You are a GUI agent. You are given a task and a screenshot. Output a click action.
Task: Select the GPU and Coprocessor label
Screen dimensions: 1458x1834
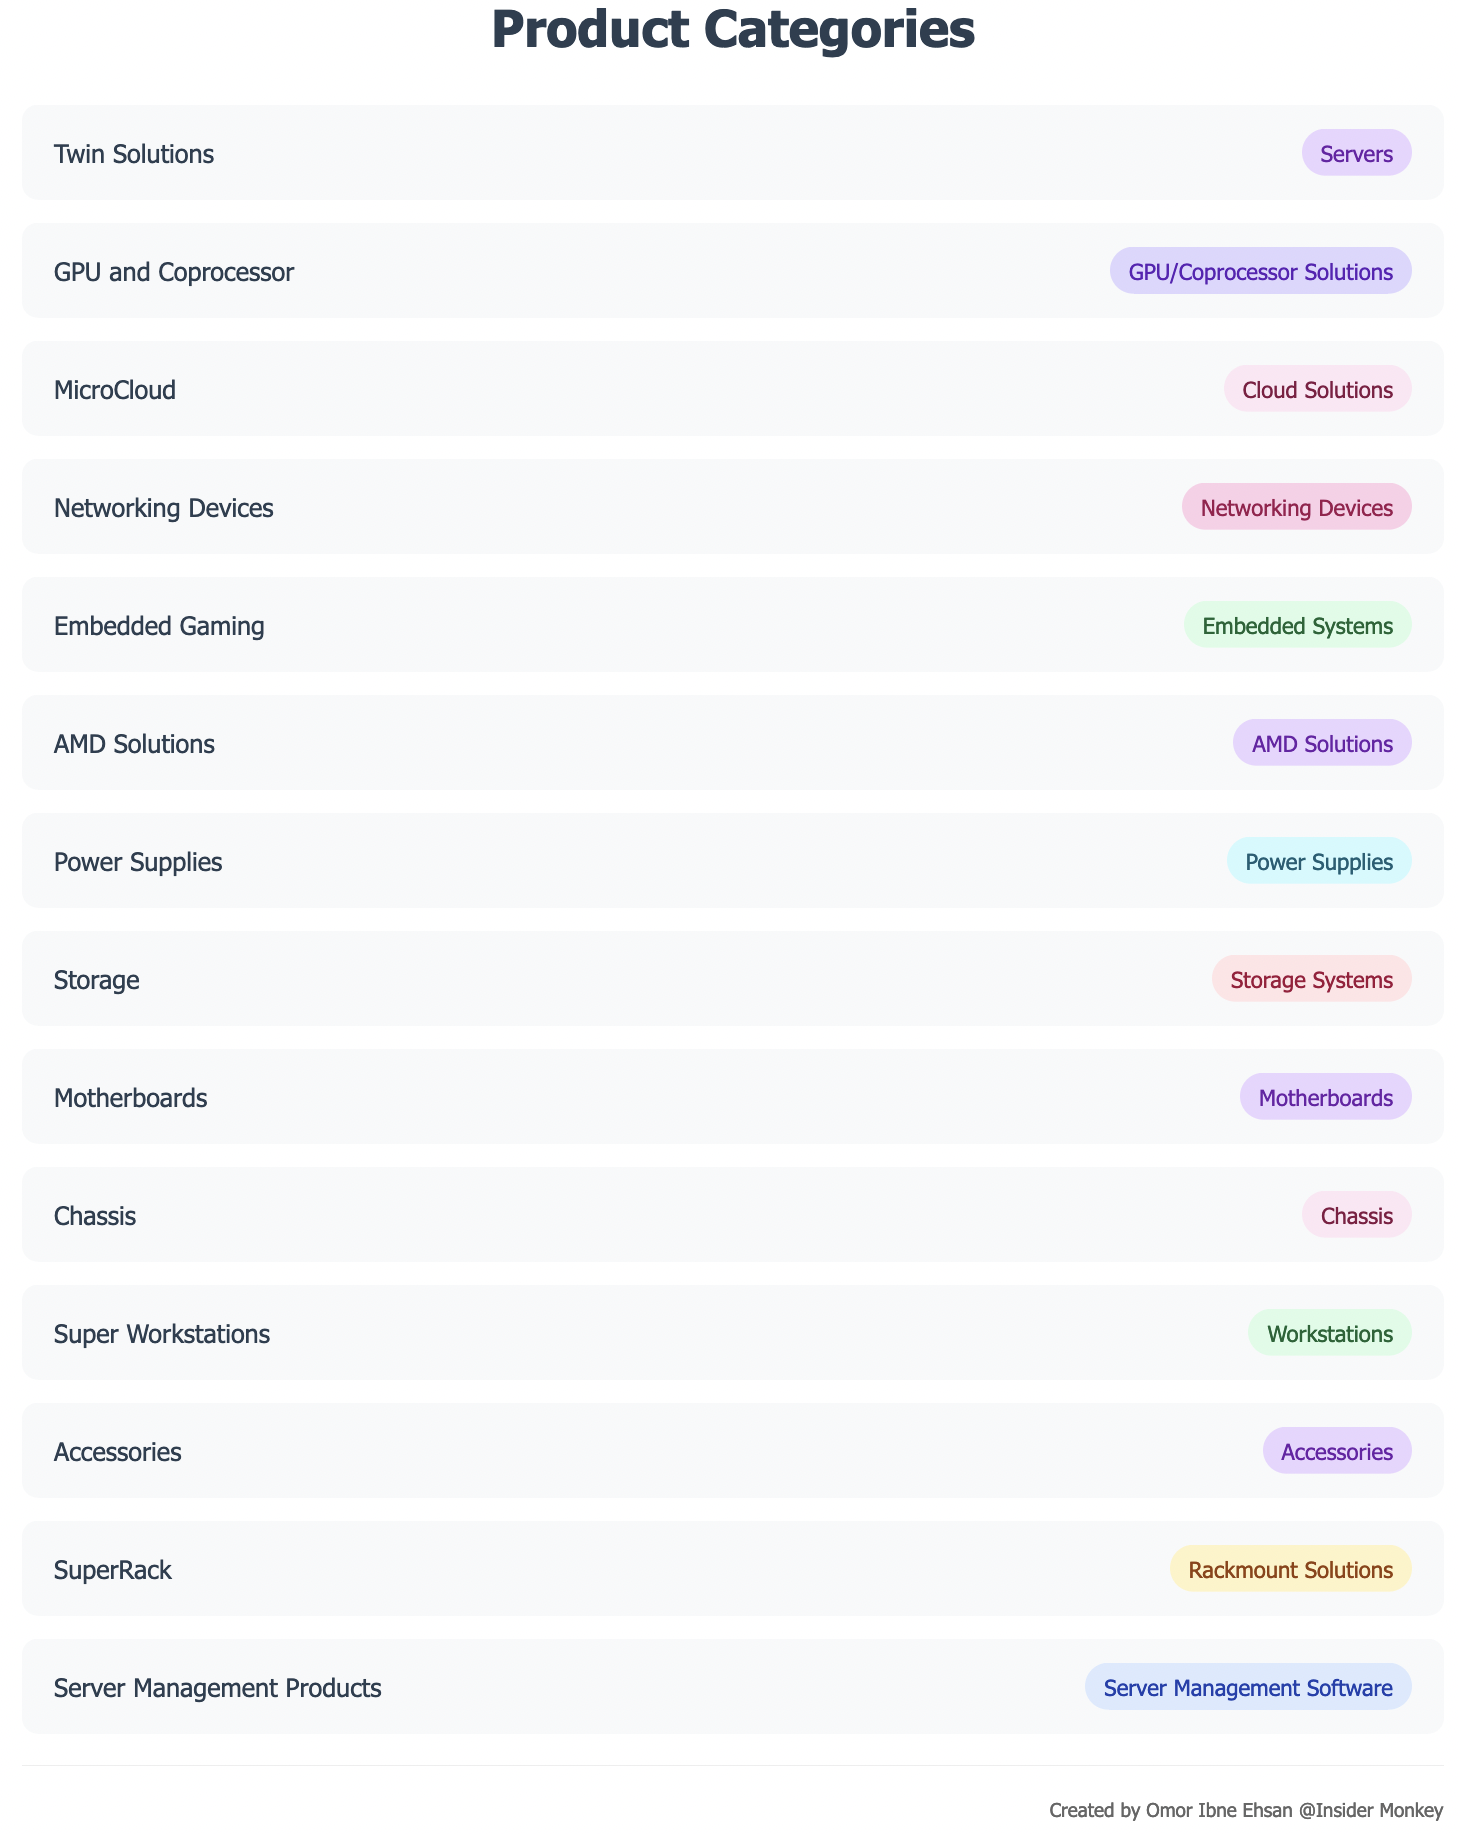point(174,272)
